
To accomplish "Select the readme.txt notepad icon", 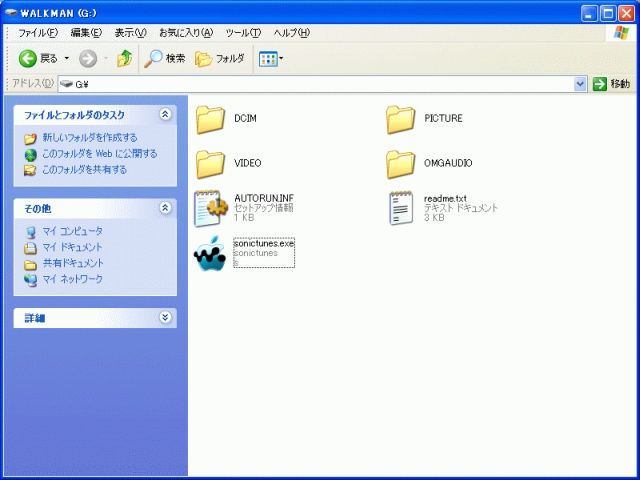I will point(401,208).
